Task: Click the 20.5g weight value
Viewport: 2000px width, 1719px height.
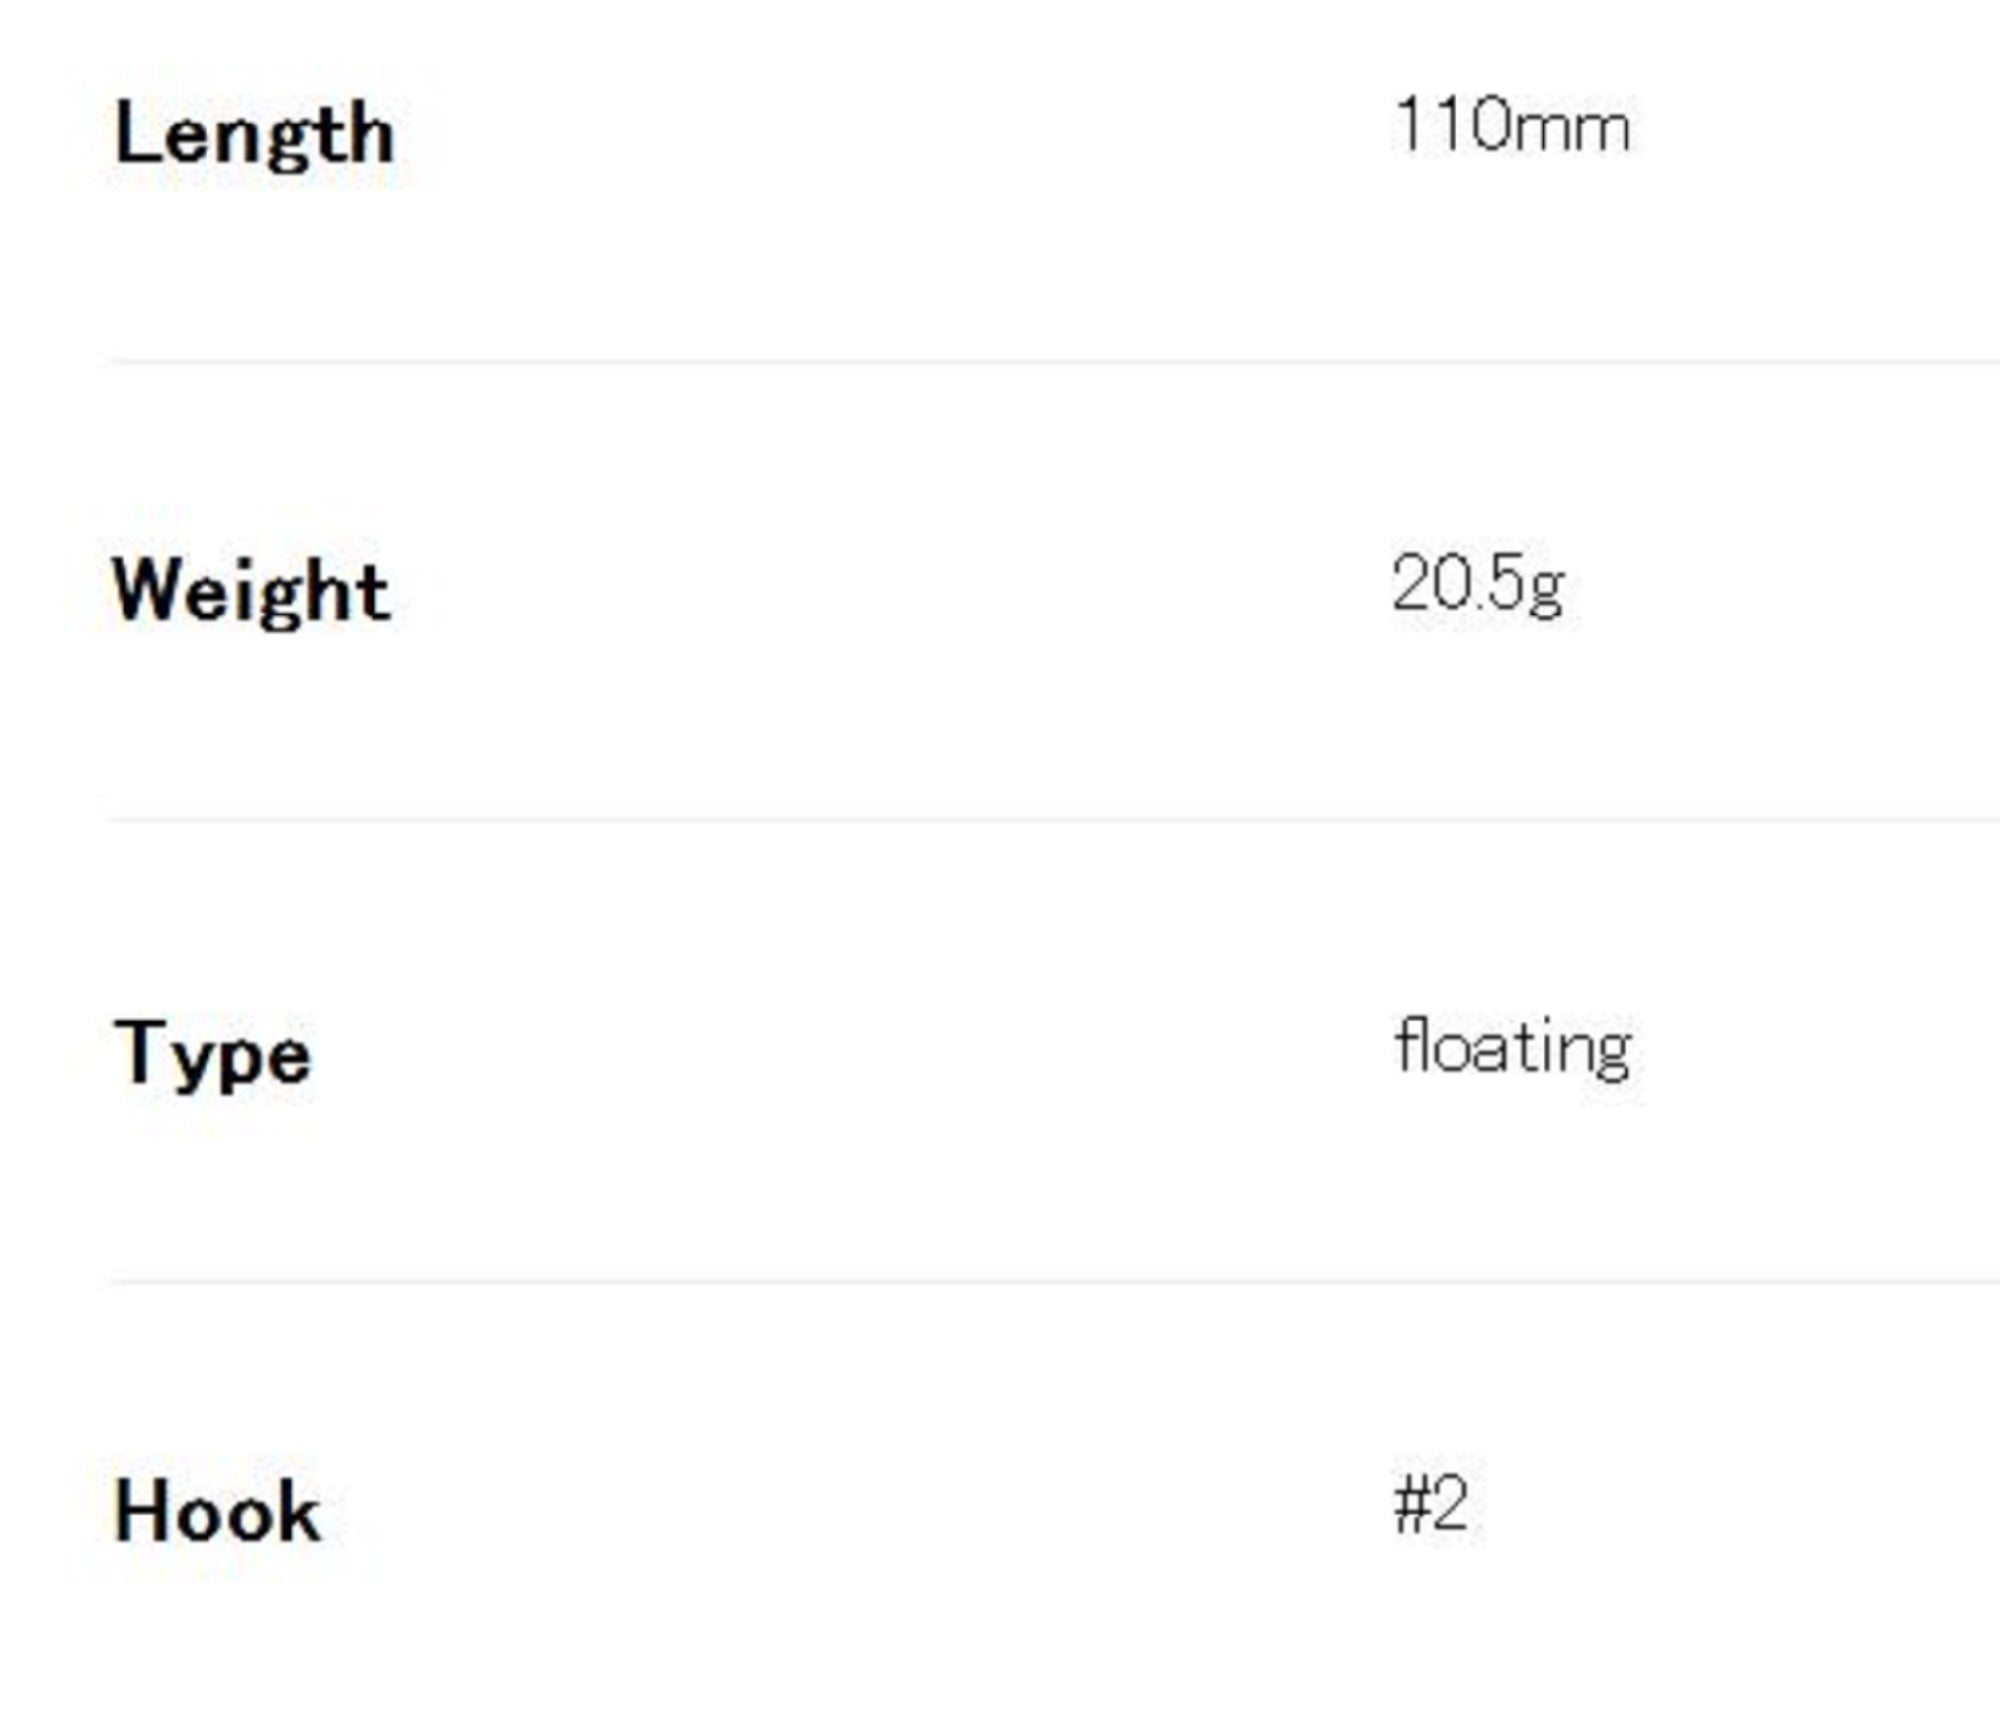Action: (1477, 585)
